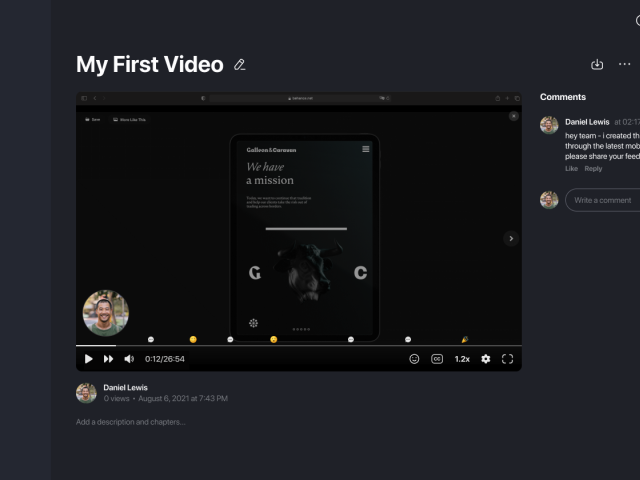Image resolution: width=640 pixels, height=480 pixels.
Task: Click the close X in recorded page
Action: click(x=513, y=116)
